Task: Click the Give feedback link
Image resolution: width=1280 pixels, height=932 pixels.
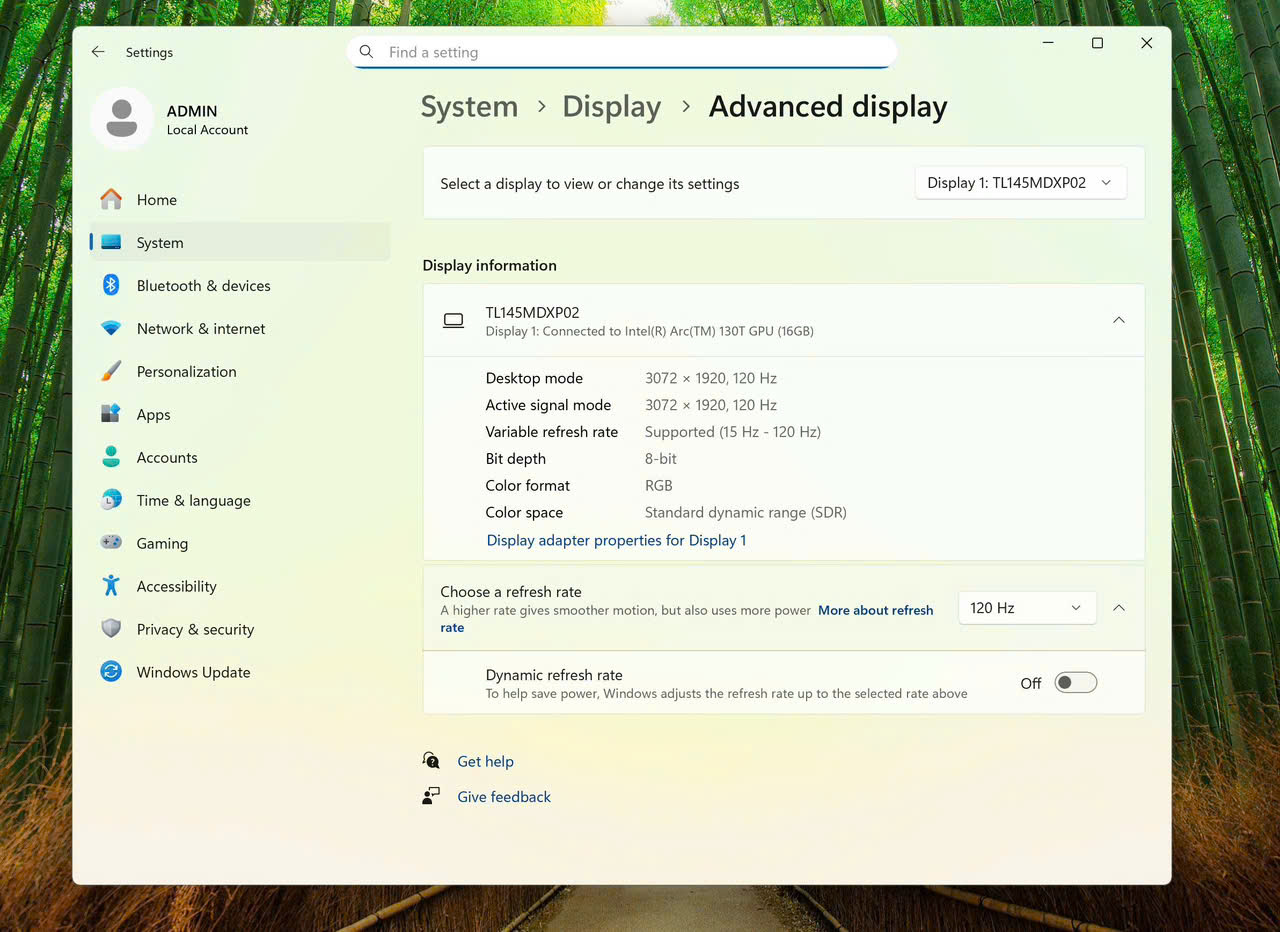Action: coord(504,797)
